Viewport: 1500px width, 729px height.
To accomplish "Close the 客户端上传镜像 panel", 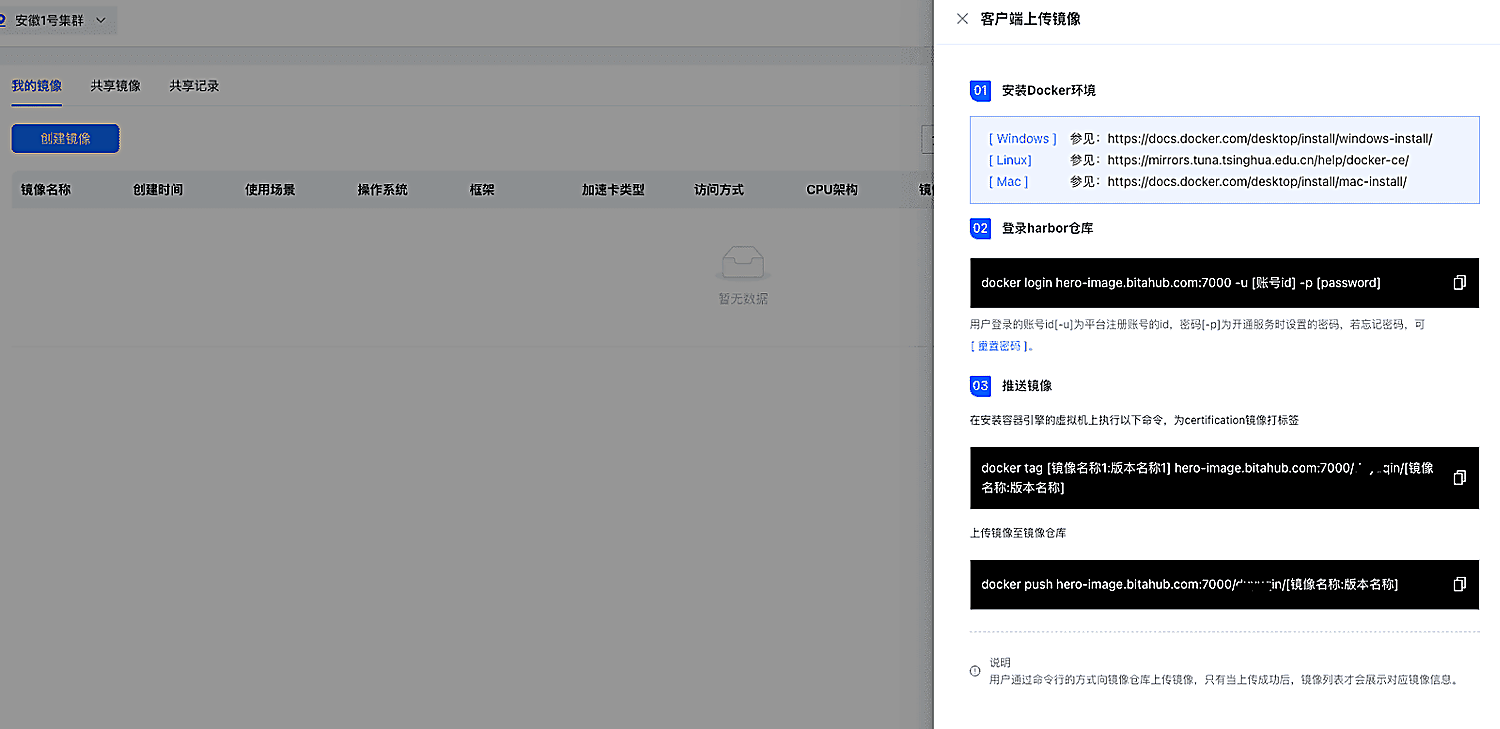I will (962, 19).
